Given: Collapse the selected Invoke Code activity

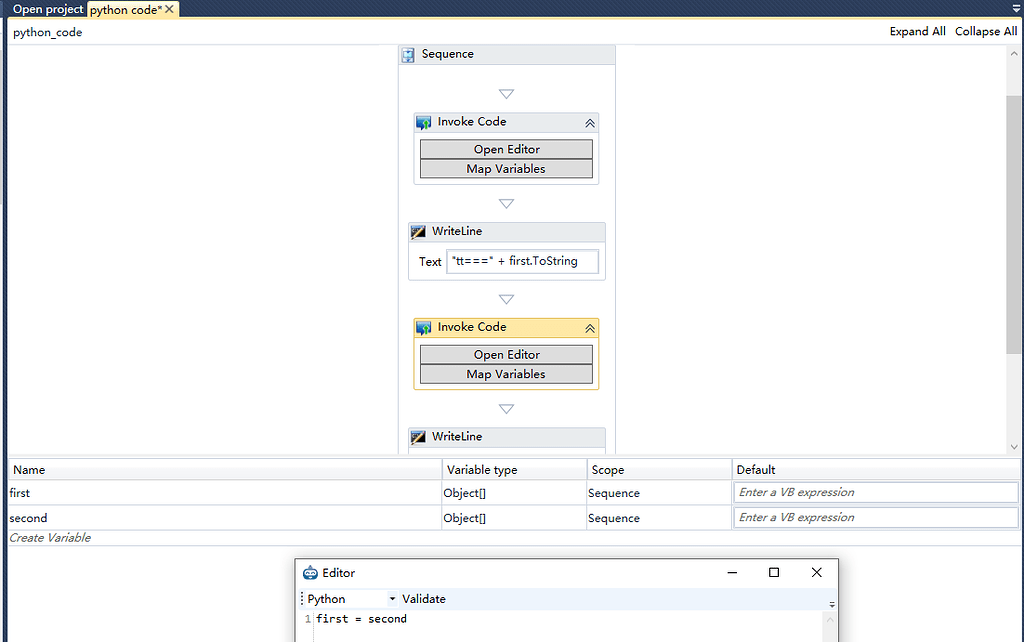Looking at the screenshot, I should [589, 328].
